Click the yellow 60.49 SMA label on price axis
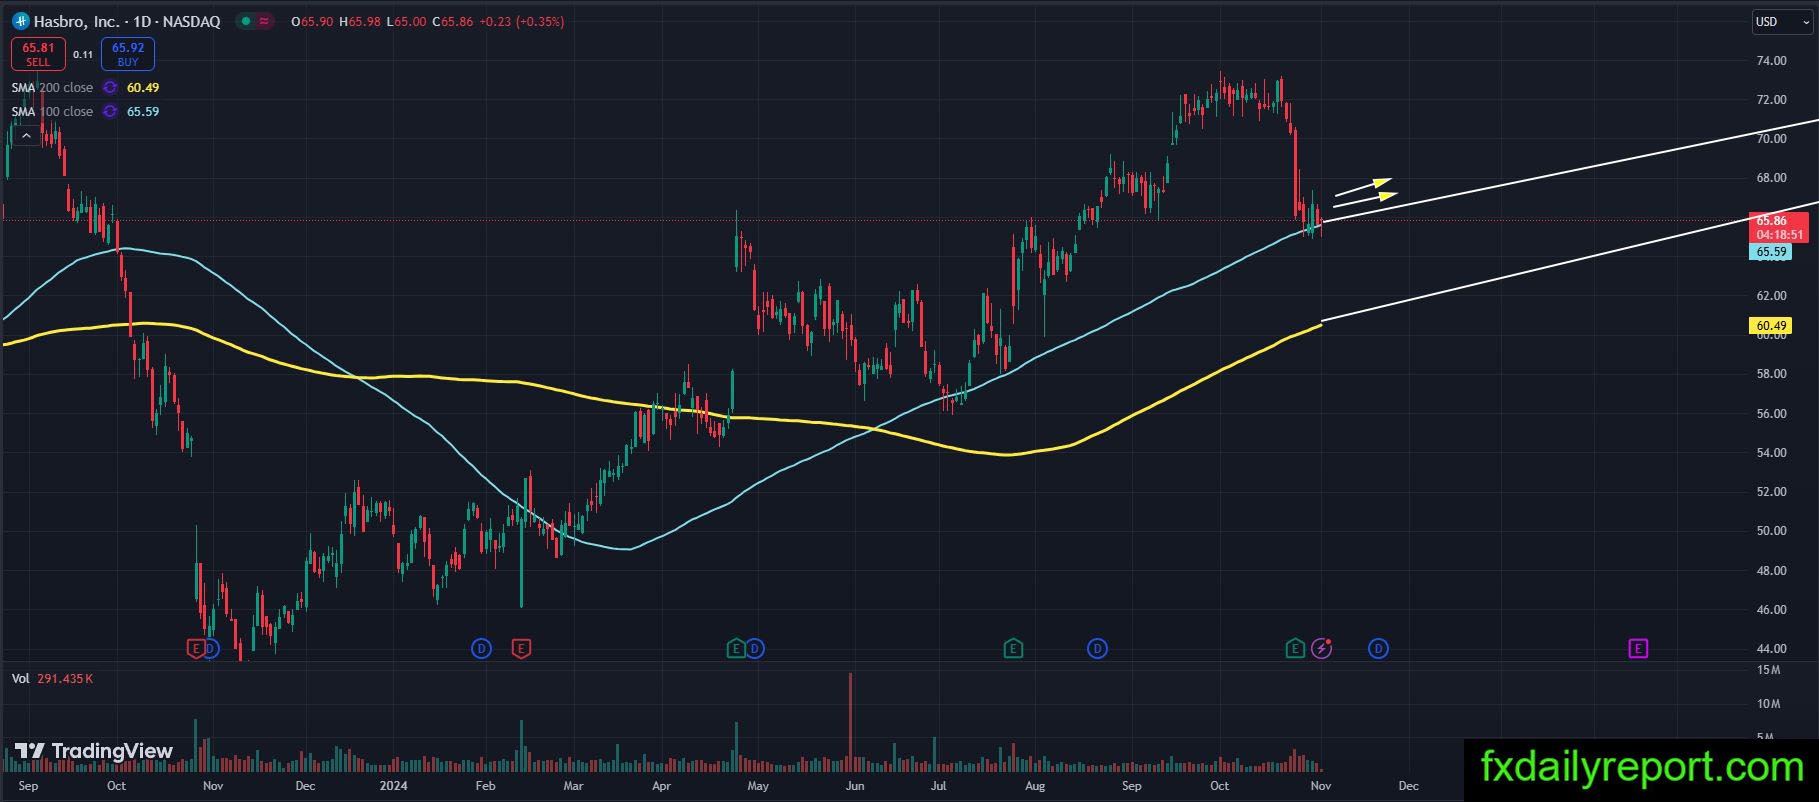This screenshot has width=1819, height=802. click(1770, 326)
